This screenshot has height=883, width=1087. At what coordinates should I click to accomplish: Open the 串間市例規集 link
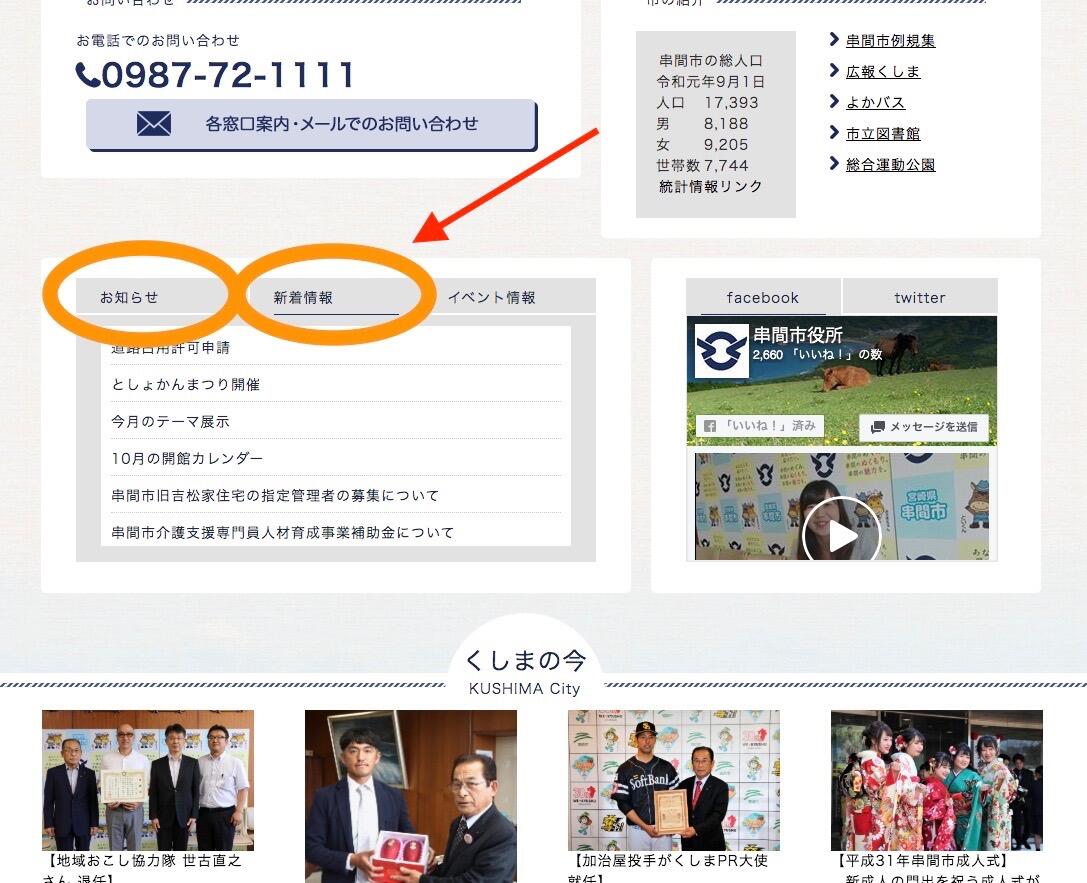point(890,41)
